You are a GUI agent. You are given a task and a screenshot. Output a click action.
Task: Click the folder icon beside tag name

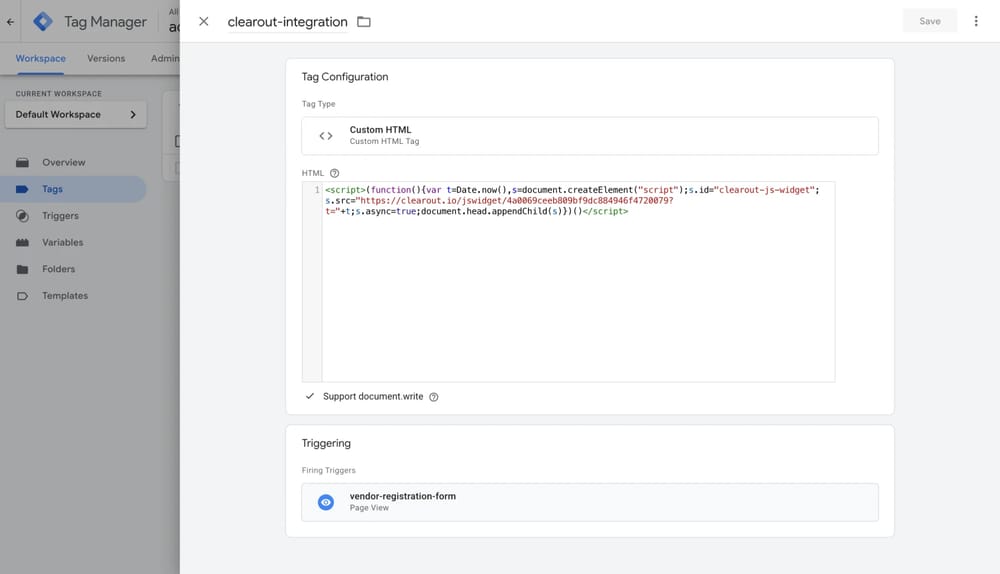coord(364,22)
